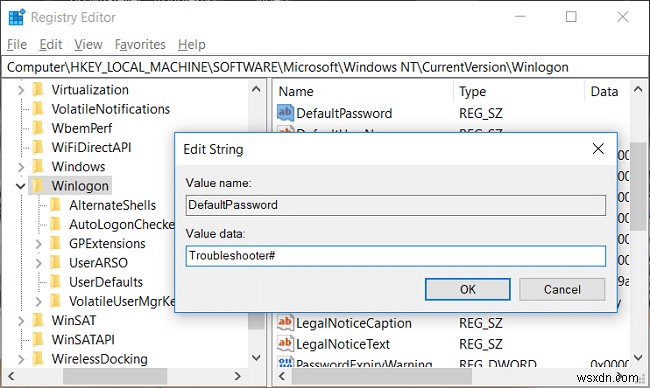
Task: Expand the Virtualization key
Action: tap(21, 90)
